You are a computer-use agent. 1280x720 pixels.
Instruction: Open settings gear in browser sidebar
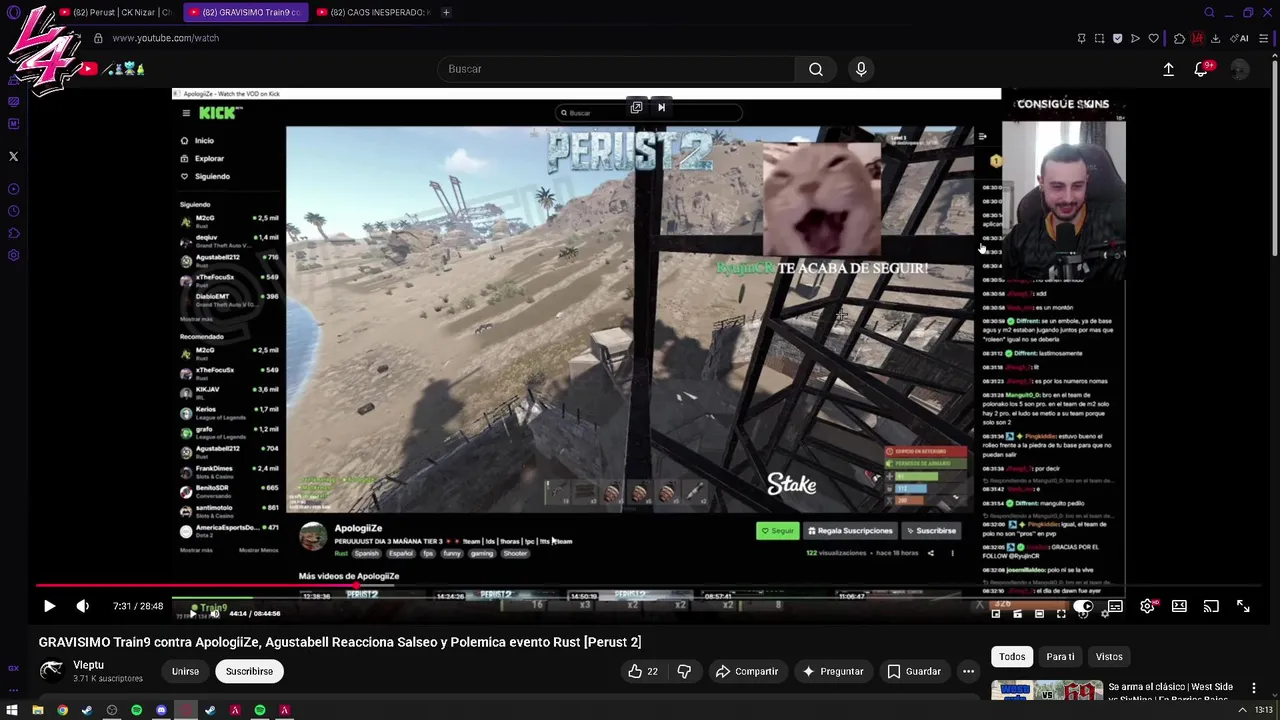tap(13, 255)
